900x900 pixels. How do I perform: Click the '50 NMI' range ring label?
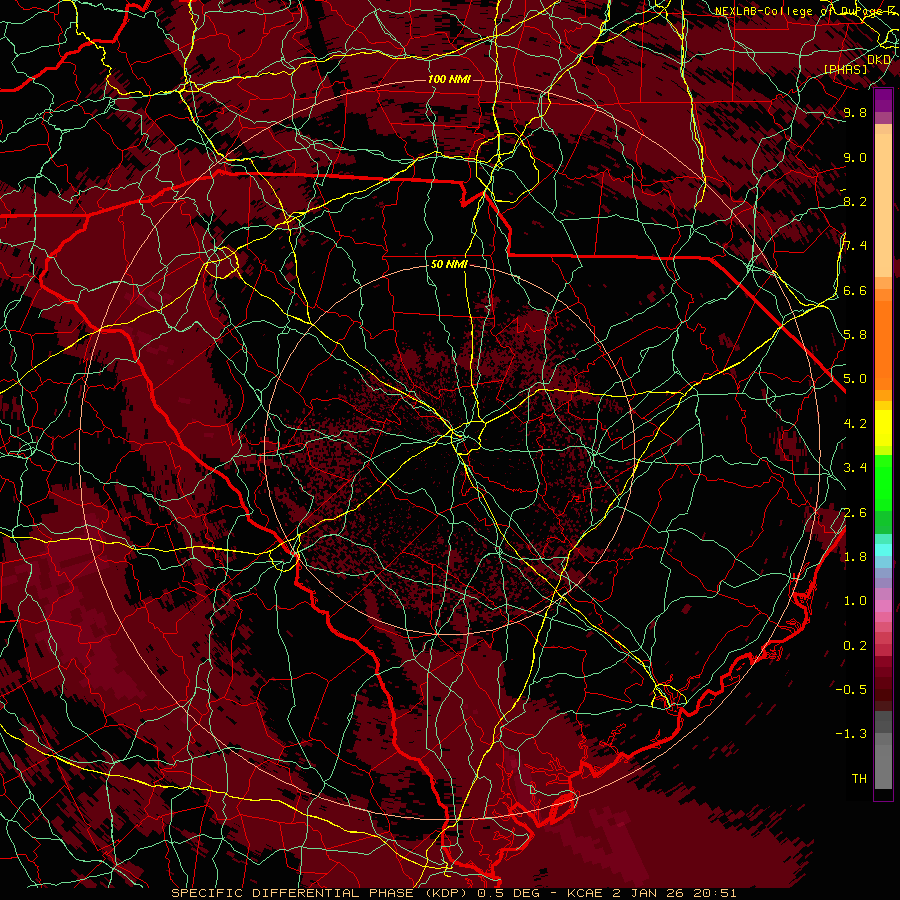pos(449,265)
